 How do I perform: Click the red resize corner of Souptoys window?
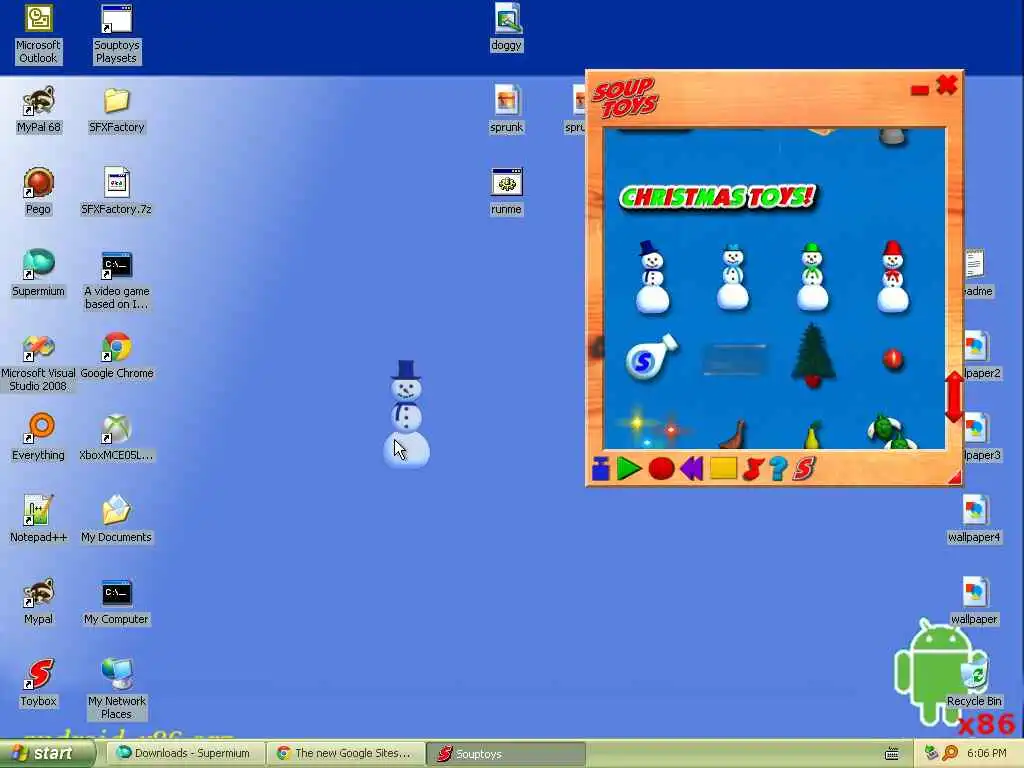[x=954, y=478]
